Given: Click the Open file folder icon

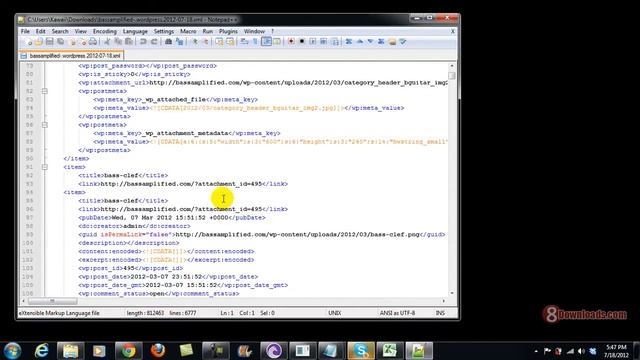Looking at the screenshot, I should (x=39, y=42).
